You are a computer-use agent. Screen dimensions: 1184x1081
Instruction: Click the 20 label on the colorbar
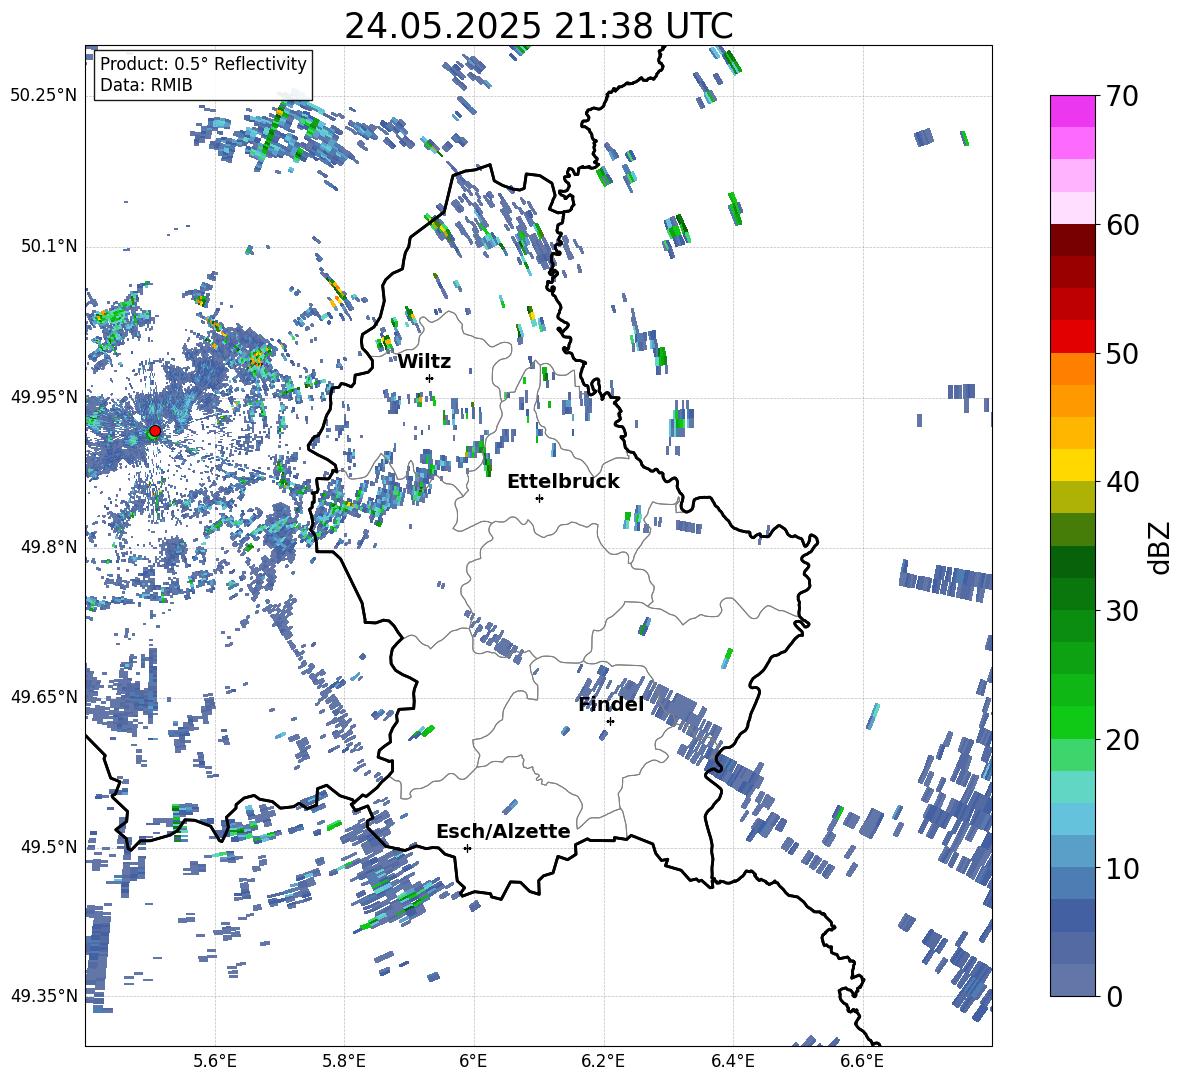pyautogui.click(x=1122, y=740)
